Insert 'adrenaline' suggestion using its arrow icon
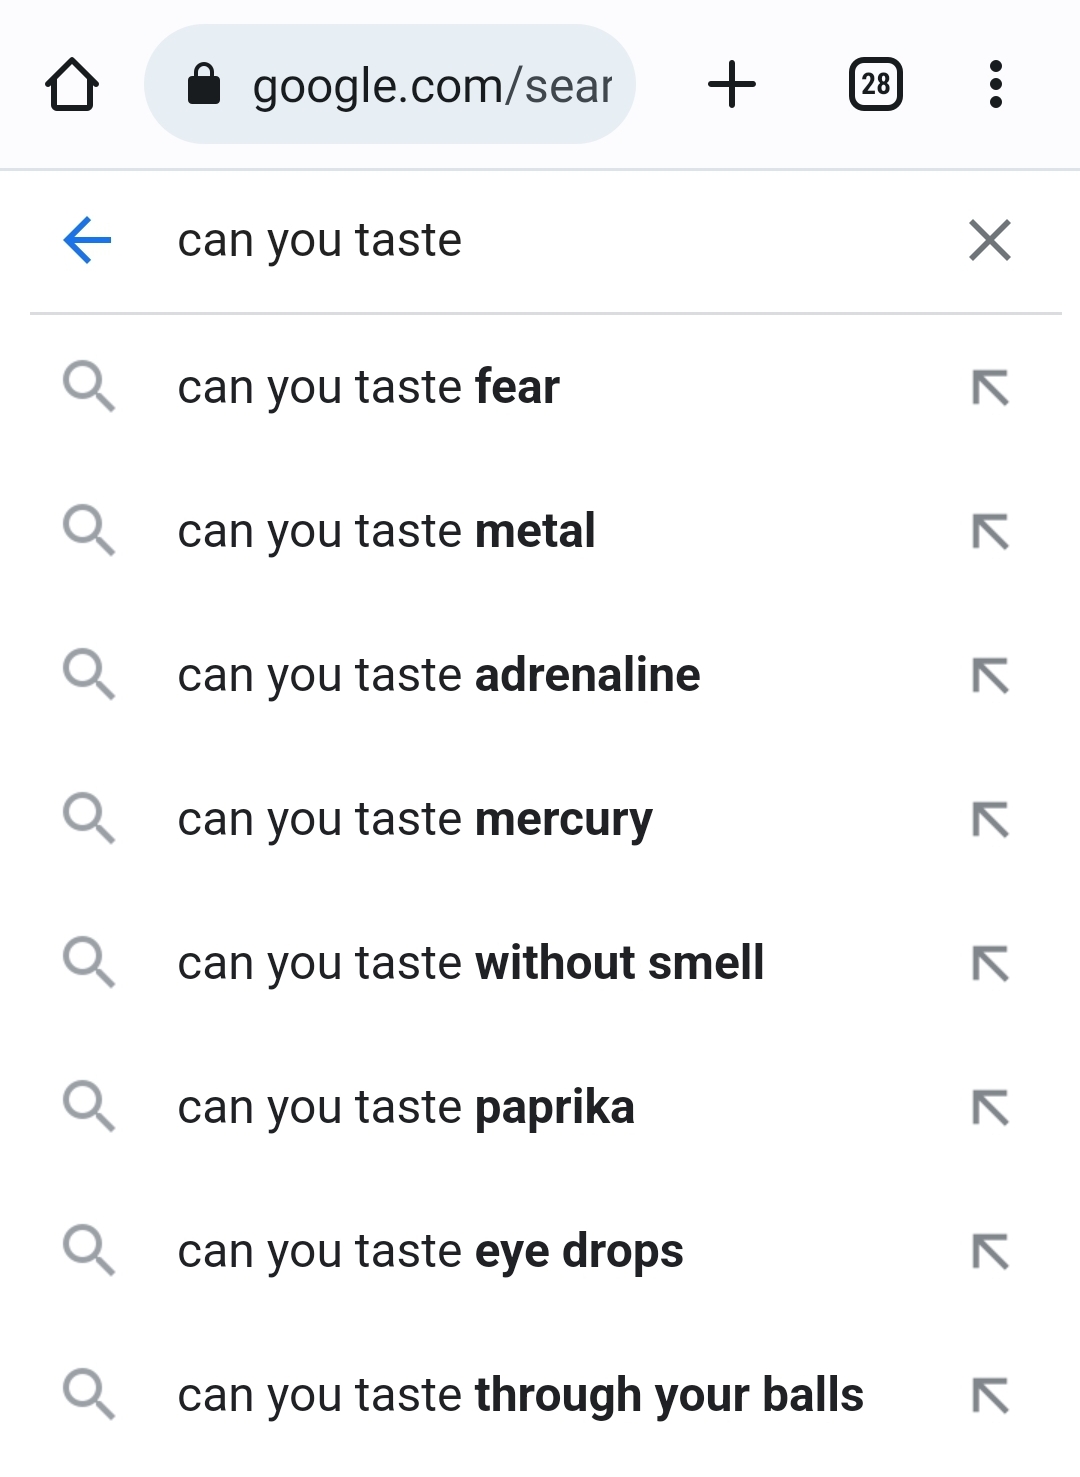 coord(990,676)
